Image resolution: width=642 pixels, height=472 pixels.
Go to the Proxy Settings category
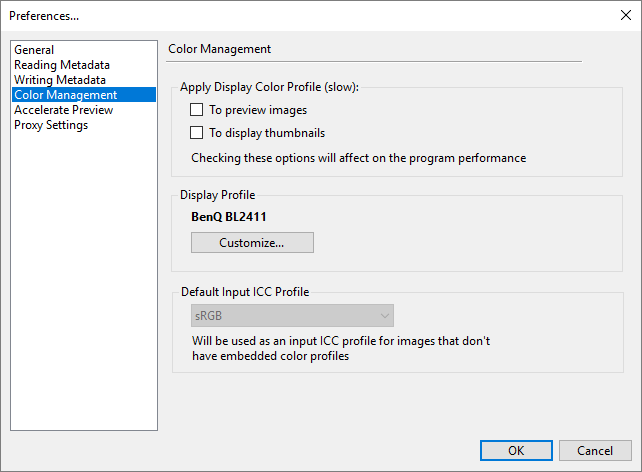pos(51,125)
